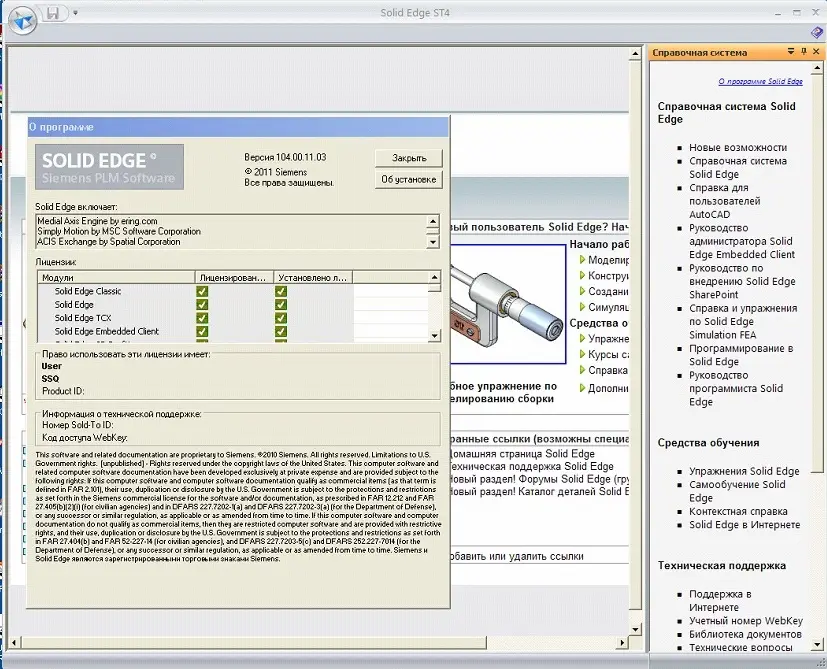Click the Save icon in quick access toolbar
This screenshot has height=669, width=827.
[53, 13]
